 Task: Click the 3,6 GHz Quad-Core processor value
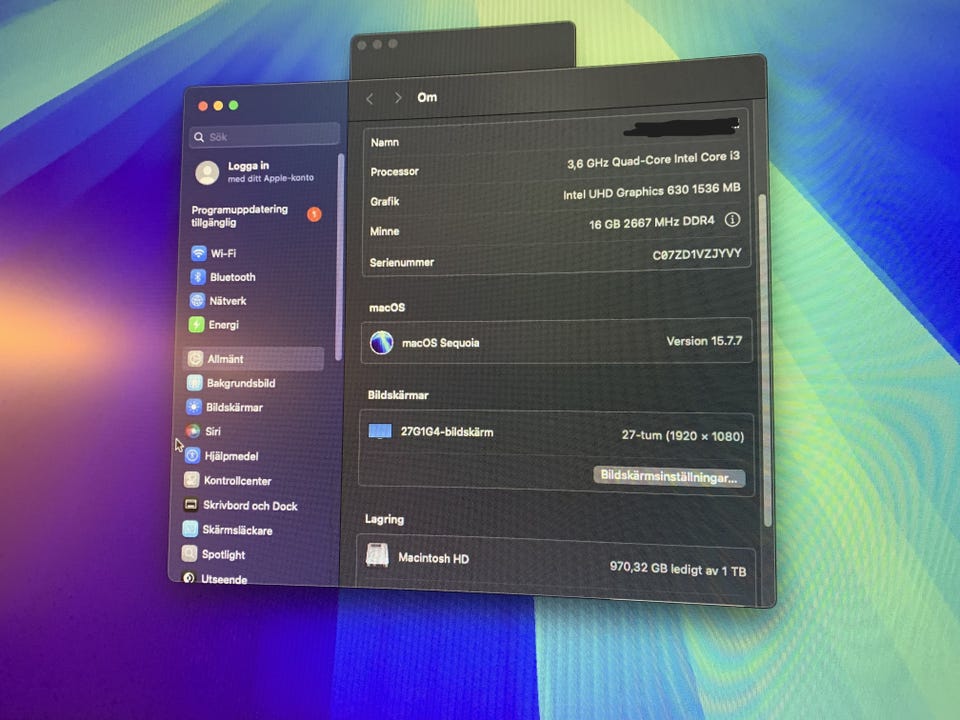pos(653,160)
